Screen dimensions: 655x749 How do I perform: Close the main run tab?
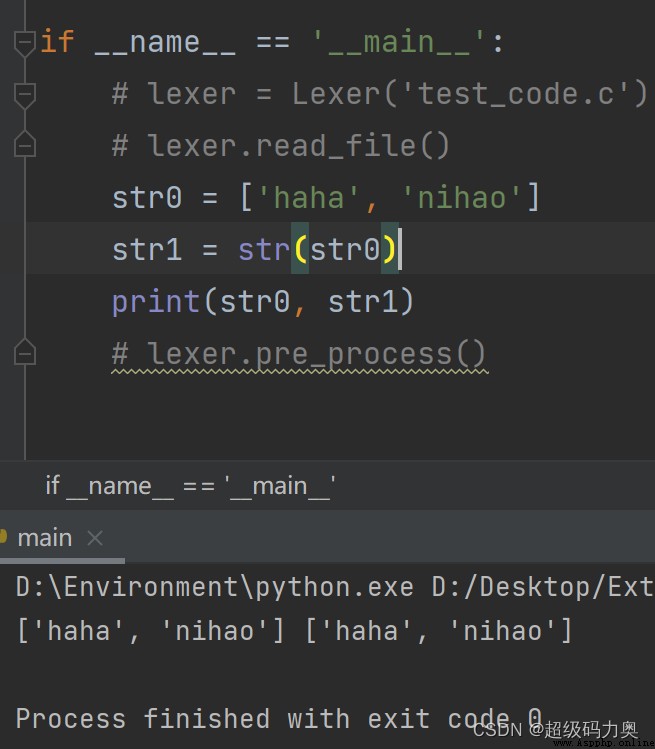coord(95,538)
